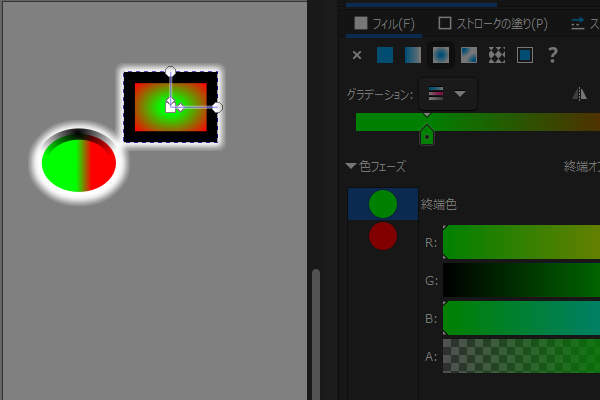This screenshot has width=600, height=400.
Task: Open the stroke style tab at the right edge
Action: 585,24
